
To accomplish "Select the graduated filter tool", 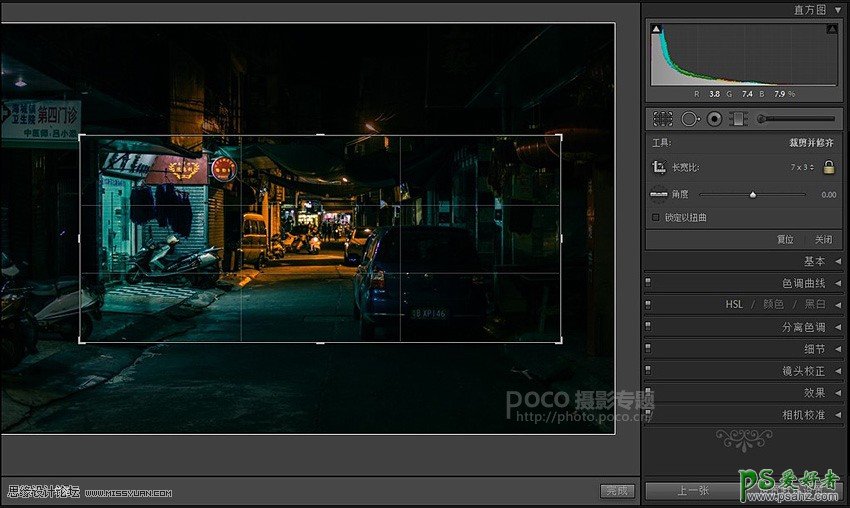I will pyautogui.click(x=739, y=118).
